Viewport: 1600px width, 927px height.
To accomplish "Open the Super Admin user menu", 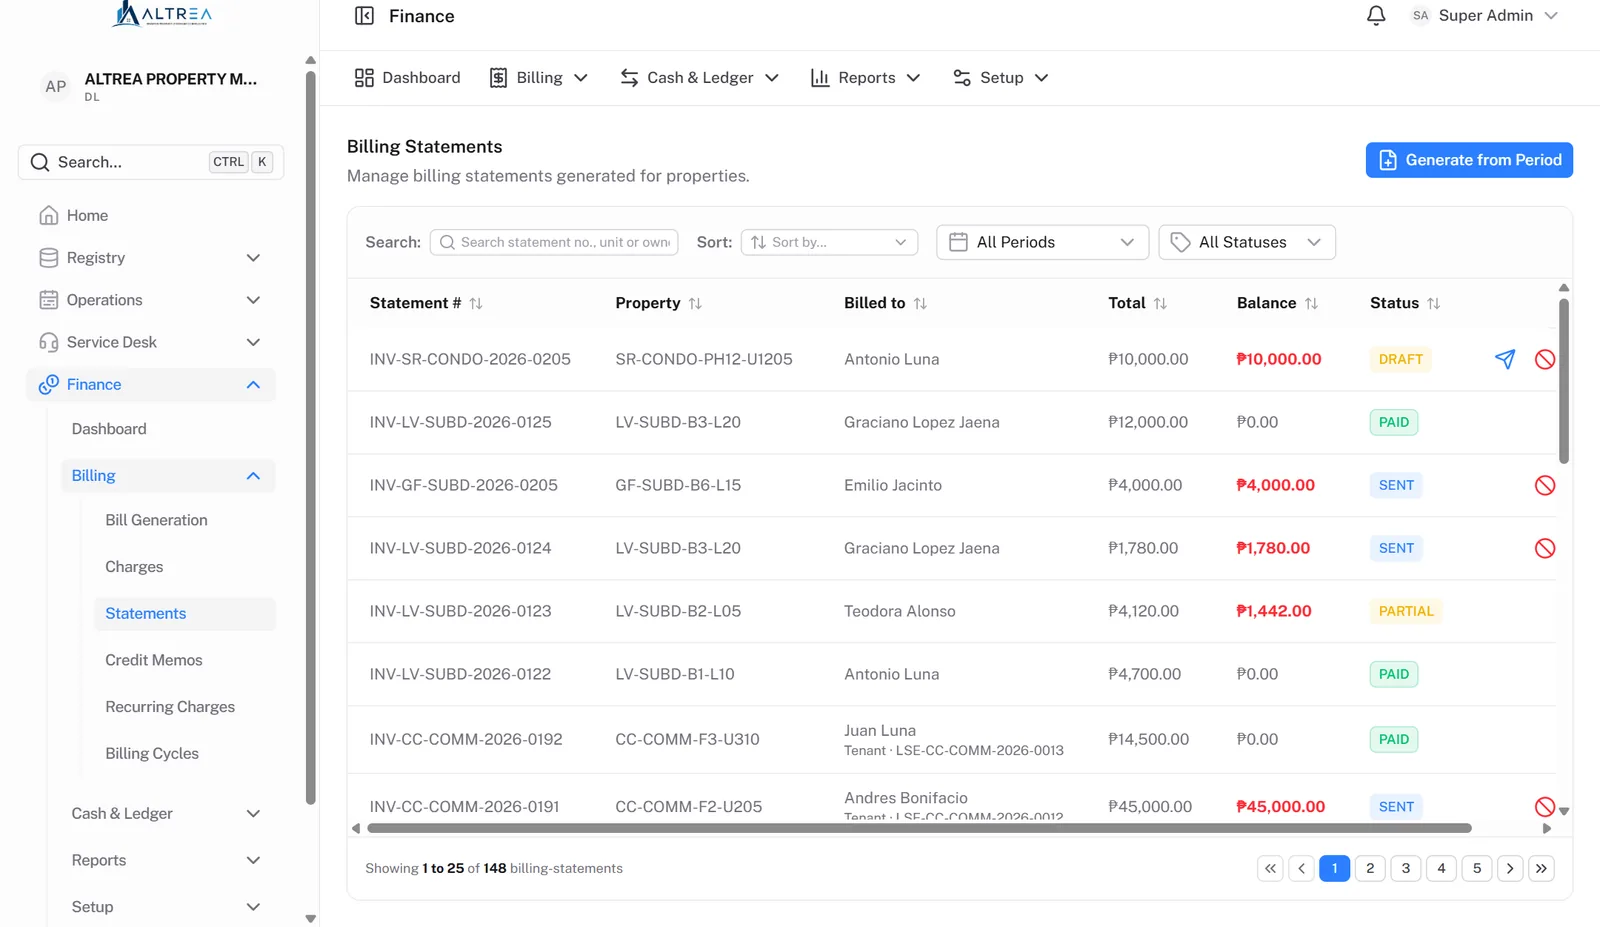I will (1484, 16).
